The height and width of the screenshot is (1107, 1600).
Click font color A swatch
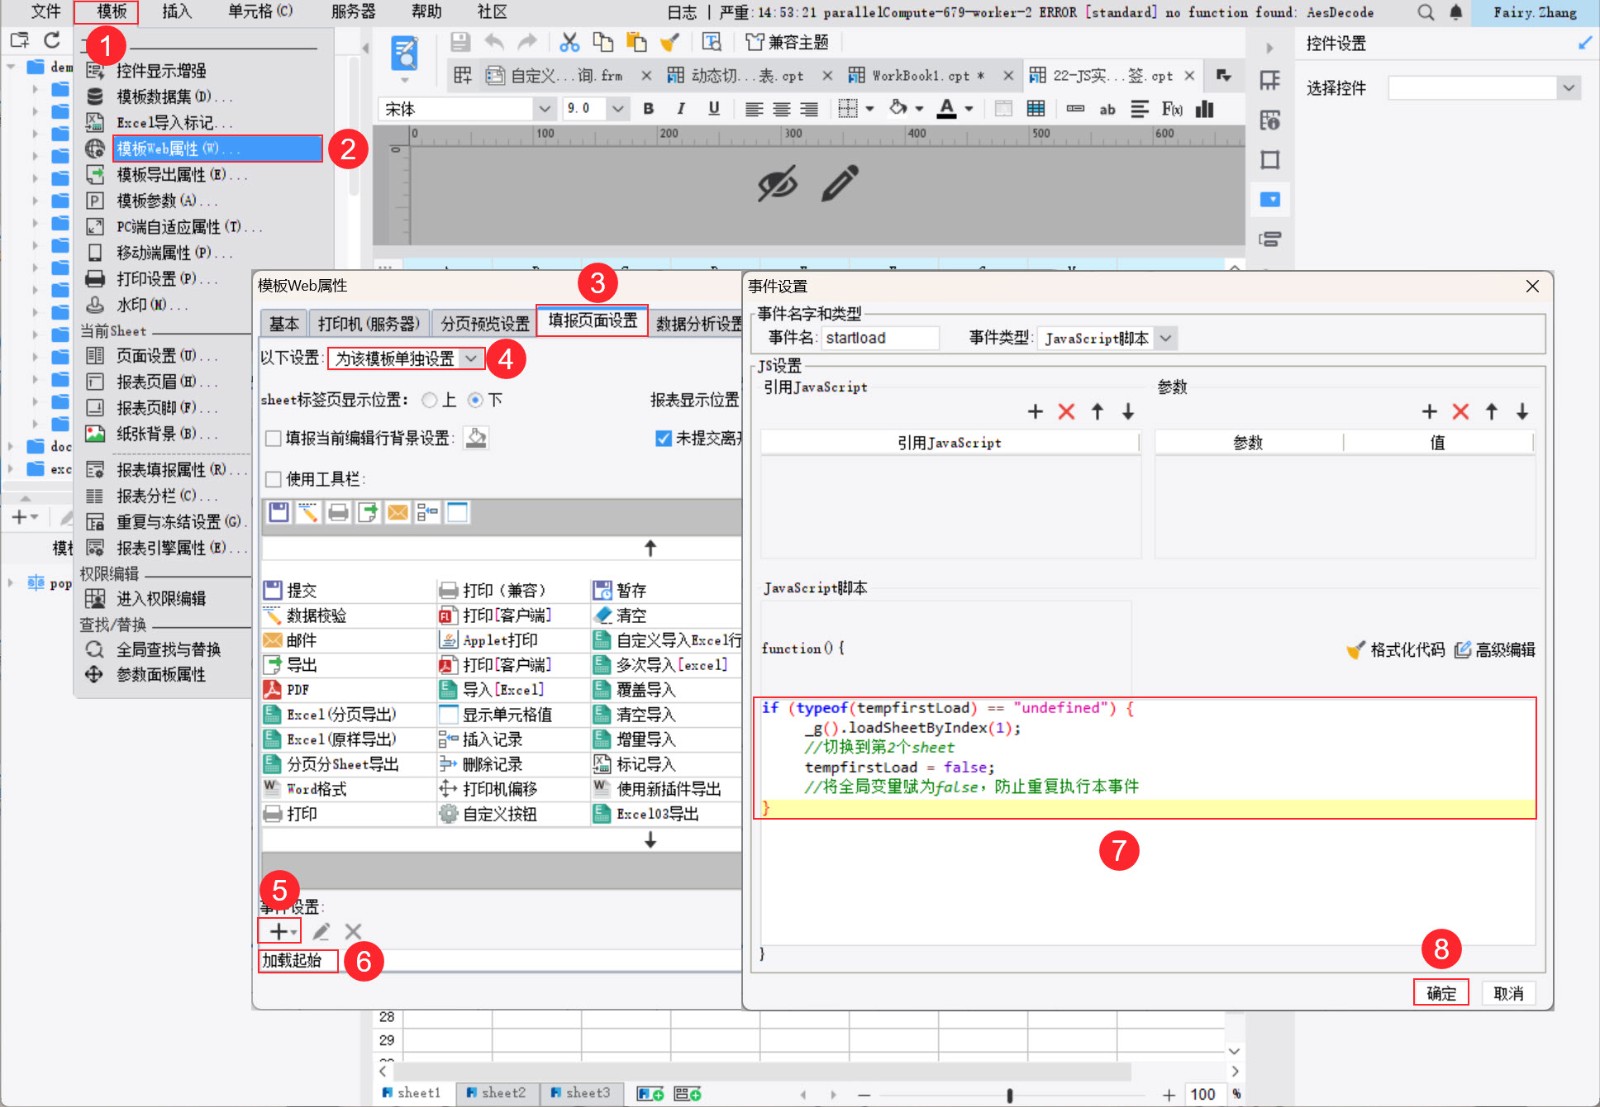[947, 109]
